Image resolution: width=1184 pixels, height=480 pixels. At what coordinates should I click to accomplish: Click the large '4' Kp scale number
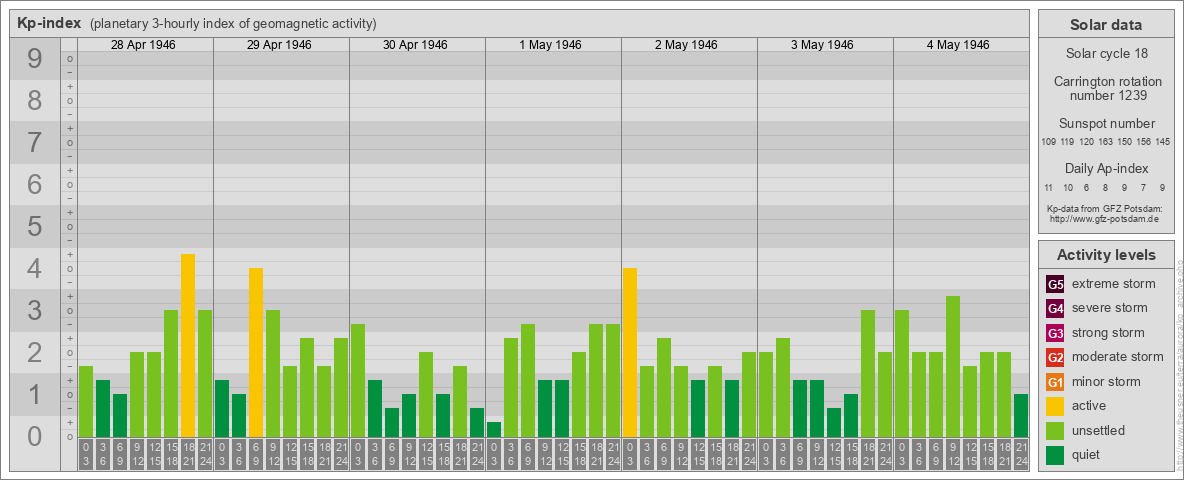click(x=34, y=269)
